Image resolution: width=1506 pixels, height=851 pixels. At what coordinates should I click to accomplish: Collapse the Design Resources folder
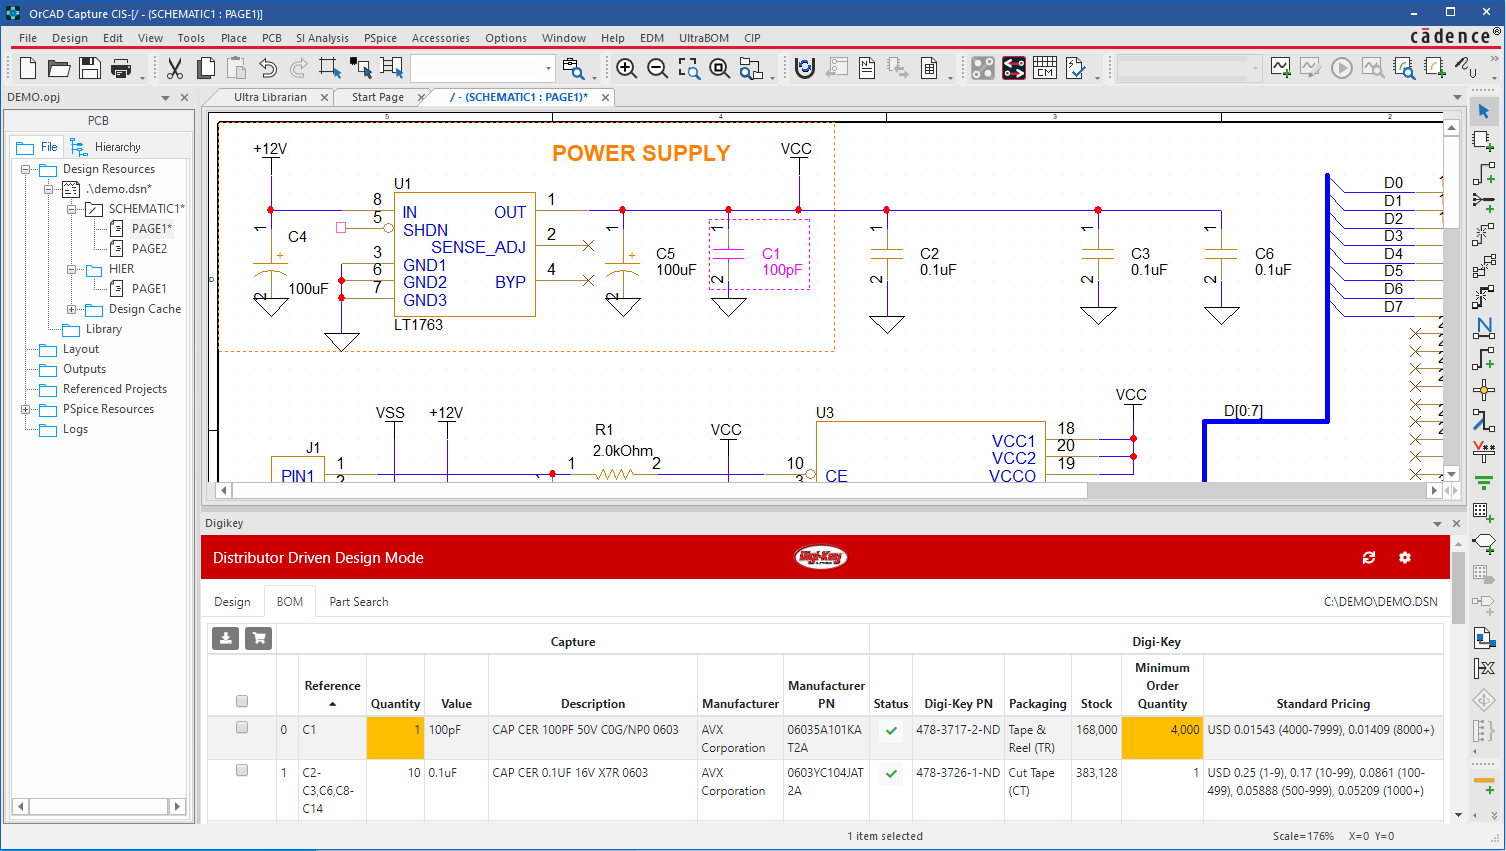tap(26, 169)
